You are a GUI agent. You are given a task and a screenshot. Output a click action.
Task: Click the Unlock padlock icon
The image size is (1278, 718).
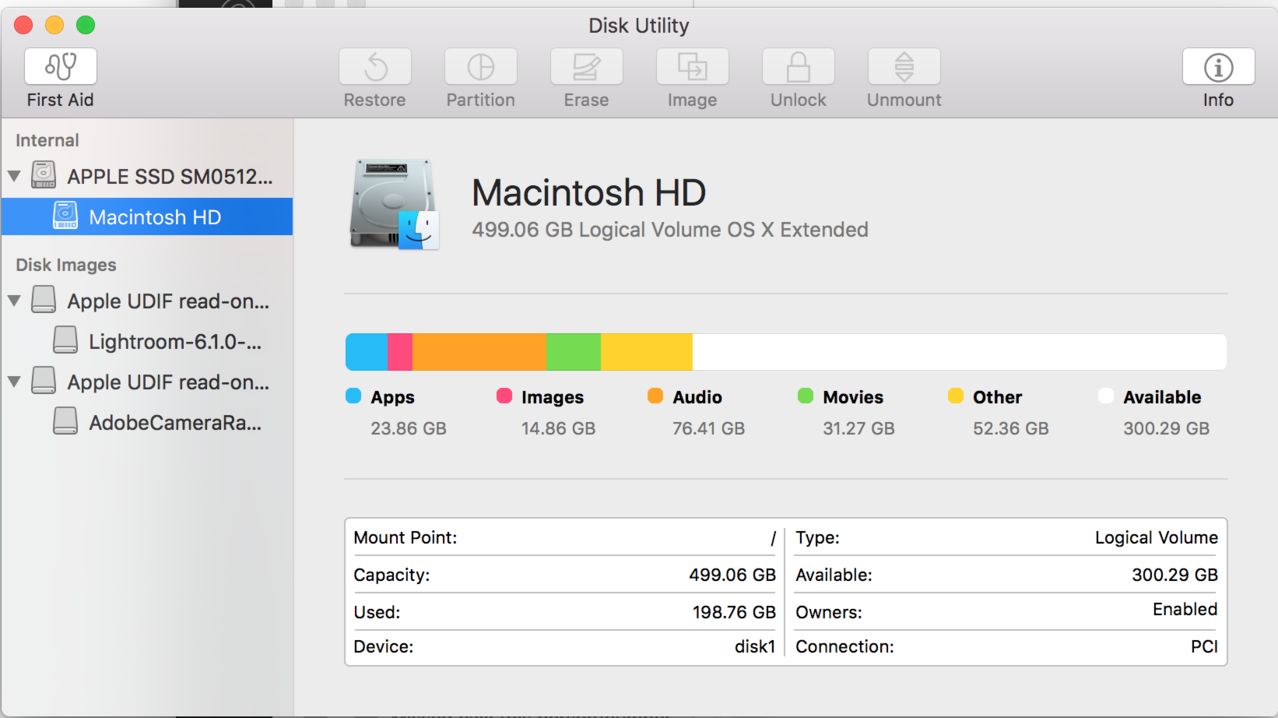pyautogui.click(x=798, y=67)
